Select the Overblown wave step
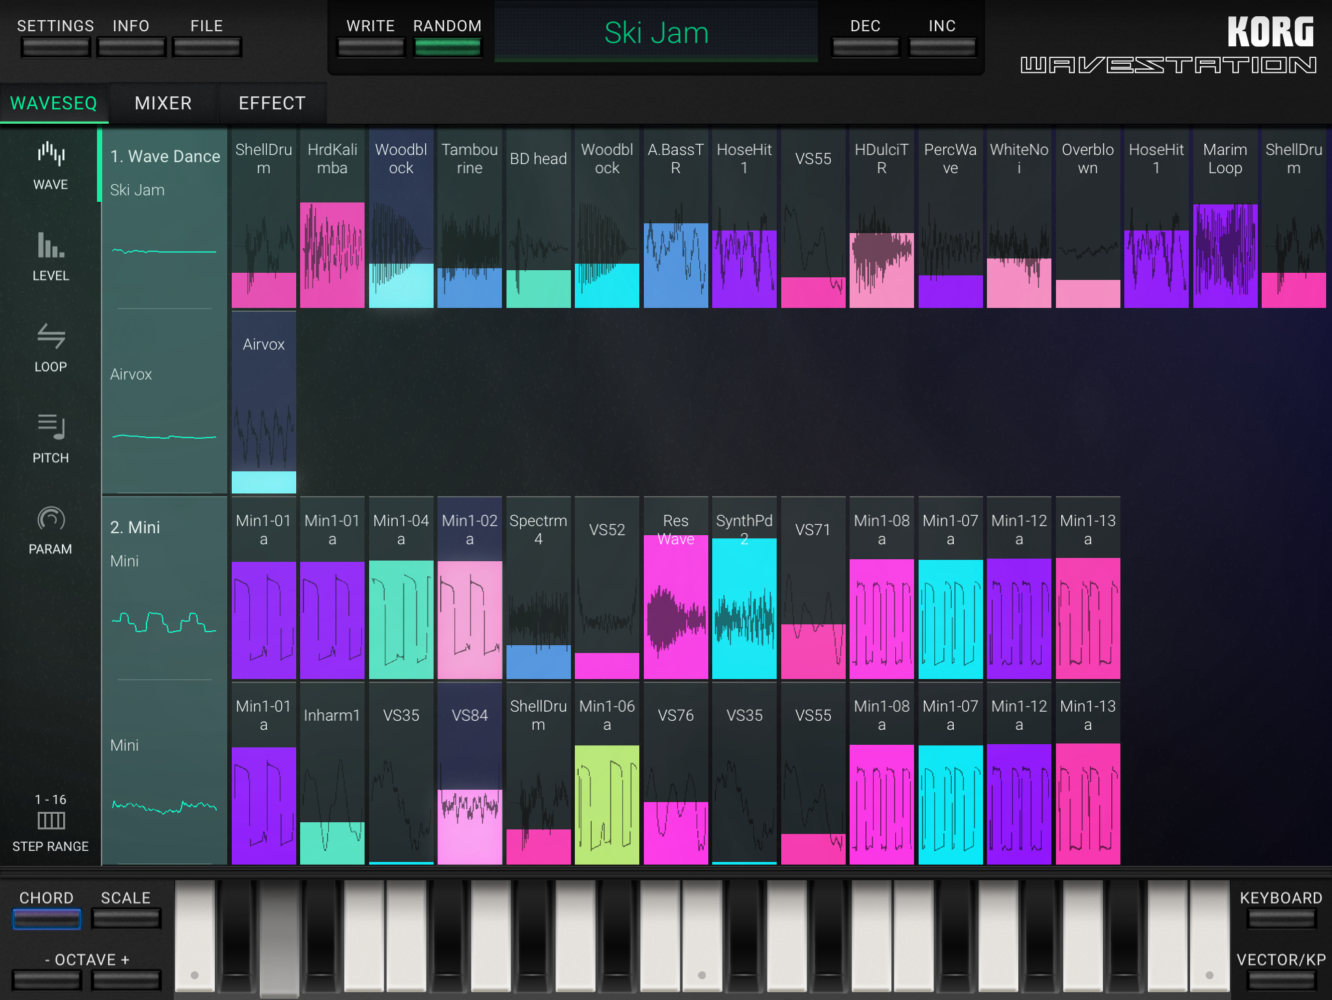 [1088, 218]
